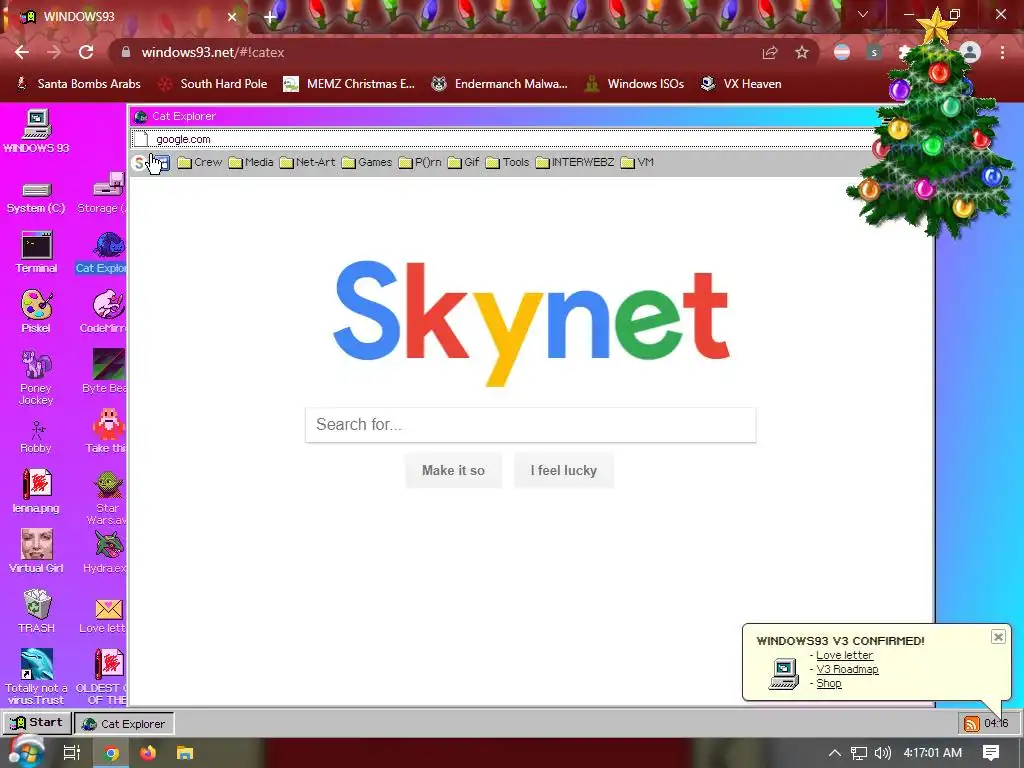Viewport: 1024px width, 768px height.
Task: Open the Tools bookmarks folder
Action: (x=507, y=163)
